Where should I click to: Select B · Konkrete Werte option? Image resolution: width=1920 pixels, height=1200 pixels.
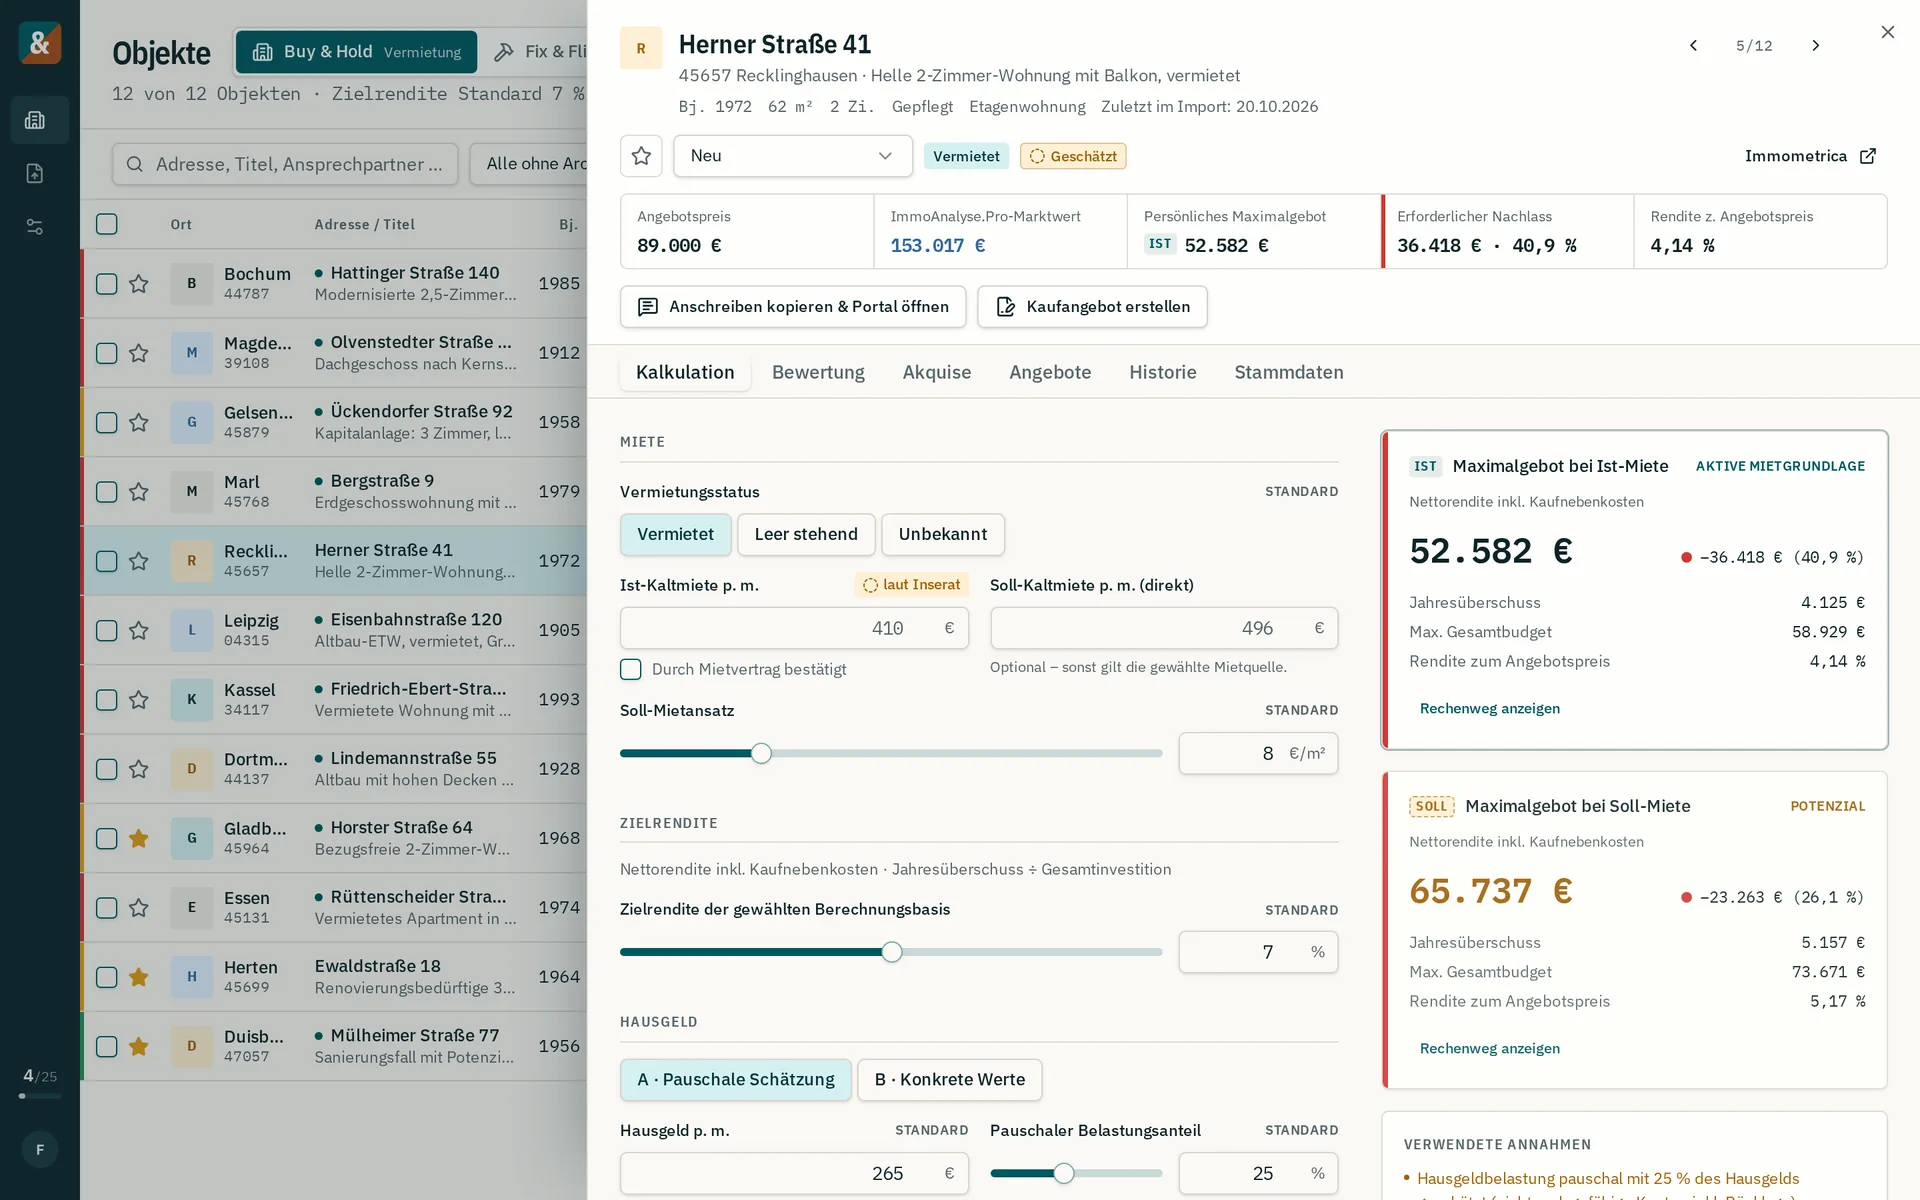tap(949, 1080)
